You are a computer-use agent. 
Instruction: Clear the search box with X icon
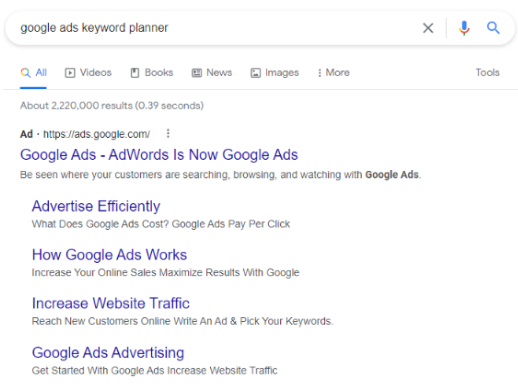pyautogui.click(x=428, y=28)
